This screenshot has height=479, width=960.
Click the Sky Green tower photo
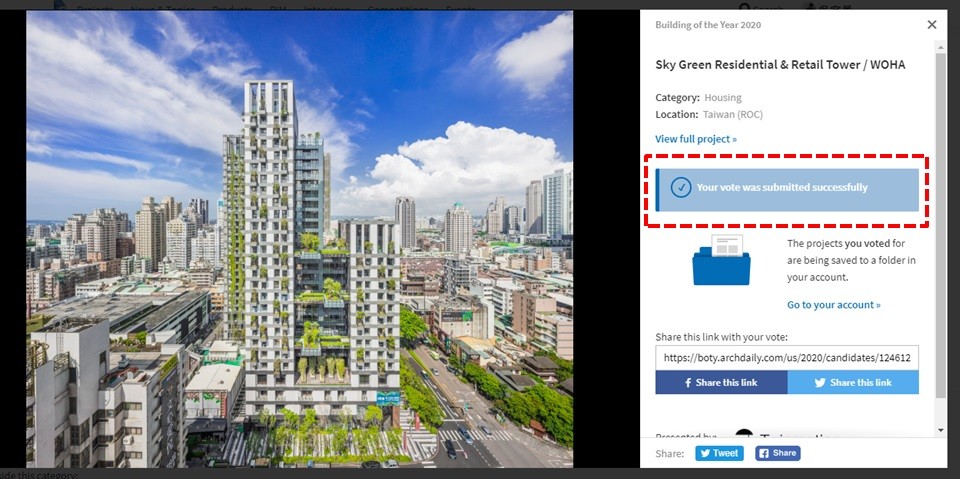tap(299, 240)
